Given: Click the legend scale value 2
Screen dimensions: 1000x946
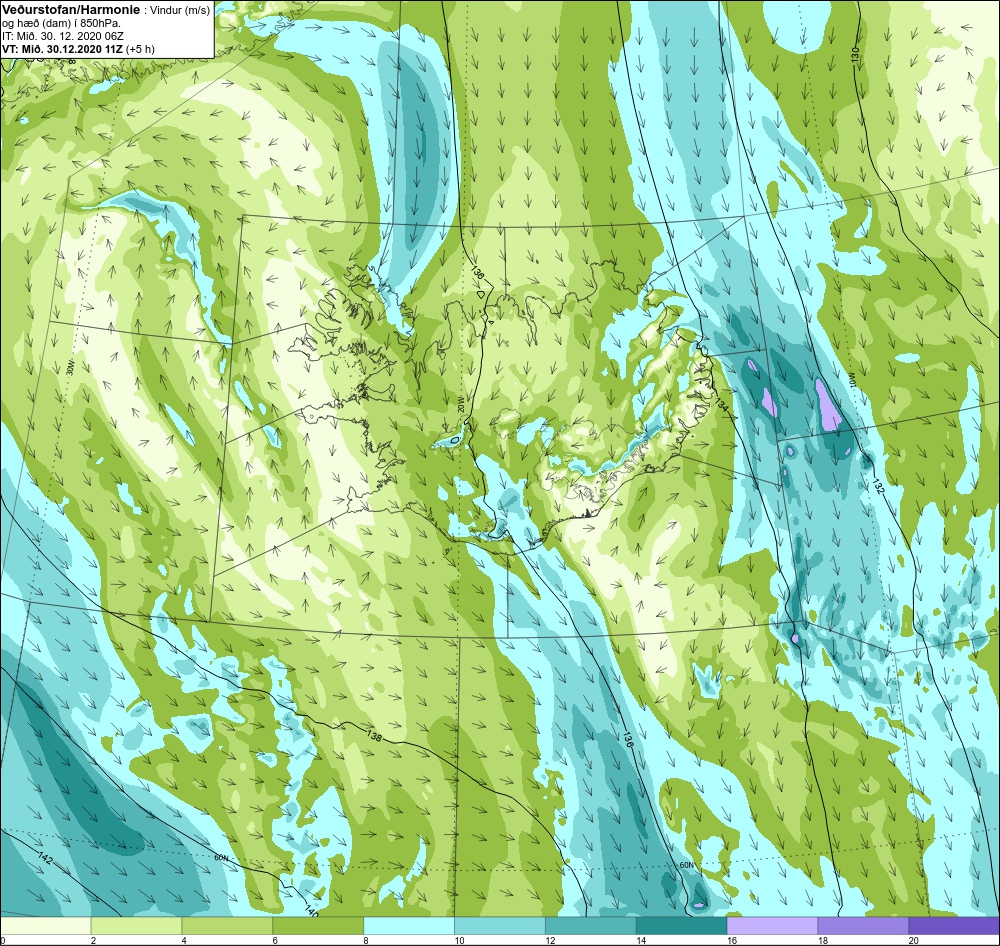Looking at the screenshot, I should [x=93, y=940].
